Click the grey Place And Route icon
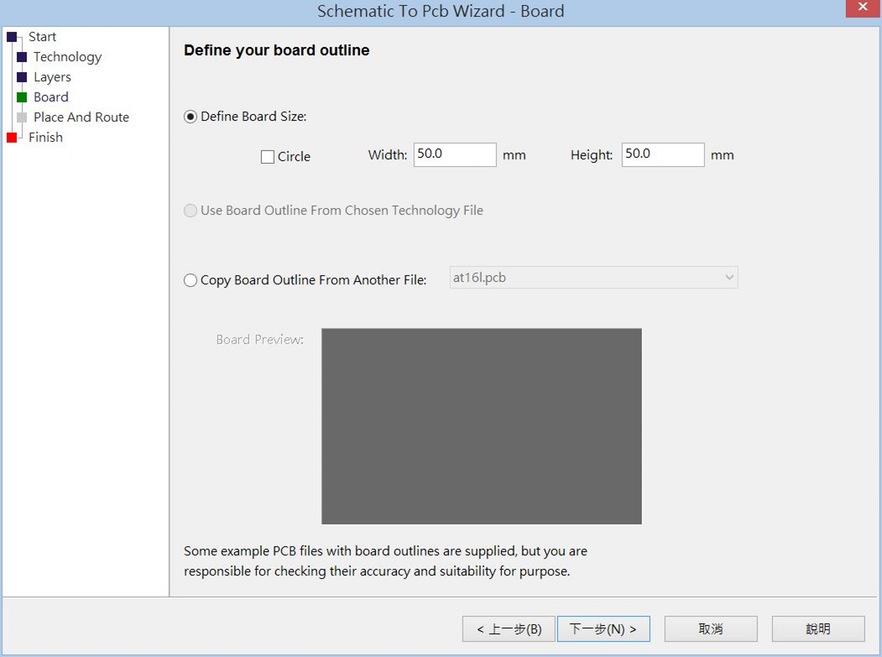 22,118
